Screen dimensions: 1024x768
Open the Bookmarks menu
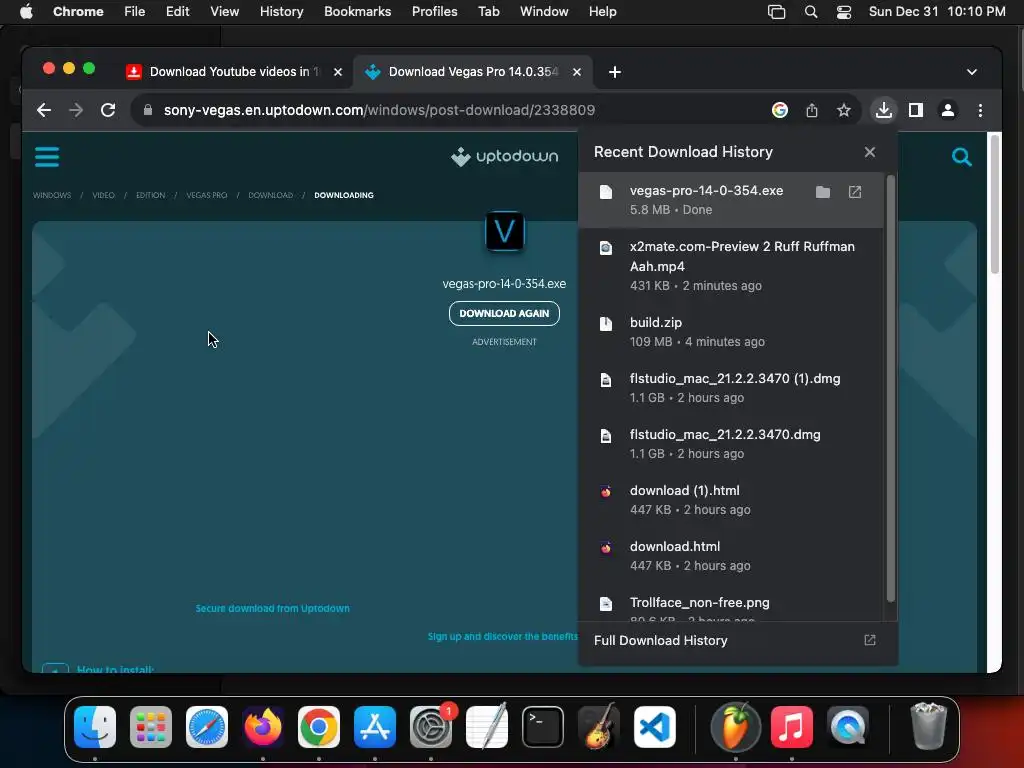[357, 12]
